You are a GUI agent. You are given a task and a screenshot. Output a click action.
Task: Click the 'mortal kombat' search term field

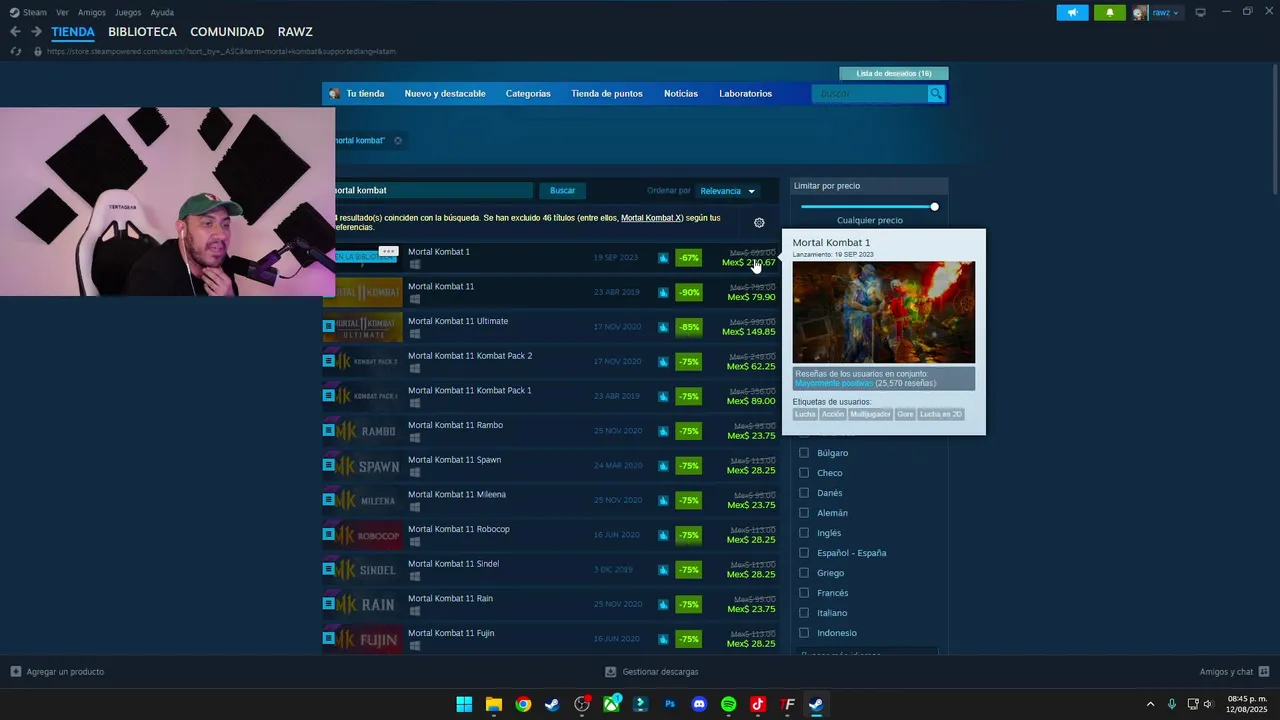(x=434, y=190)
